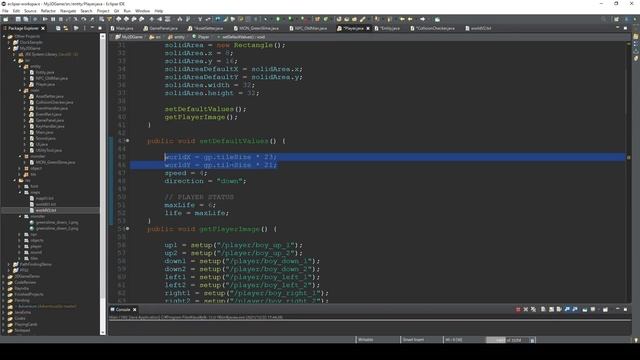Image resolution: width=640 pixels, height=360 pixels.
Task: Click the Save All toolbar icon
Action: pyautogui.click(x=26, y=19)
